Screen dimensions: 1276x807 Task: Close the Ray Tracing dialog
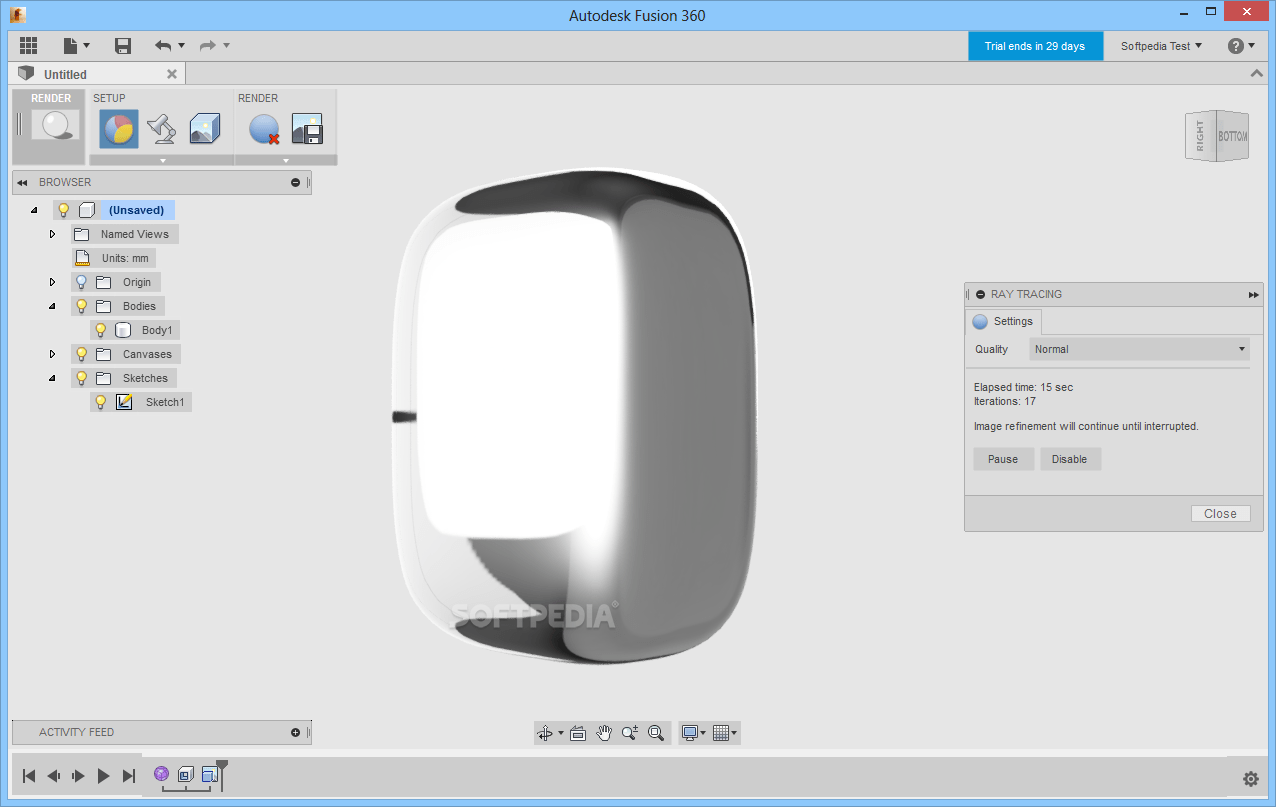(1220, 513)
